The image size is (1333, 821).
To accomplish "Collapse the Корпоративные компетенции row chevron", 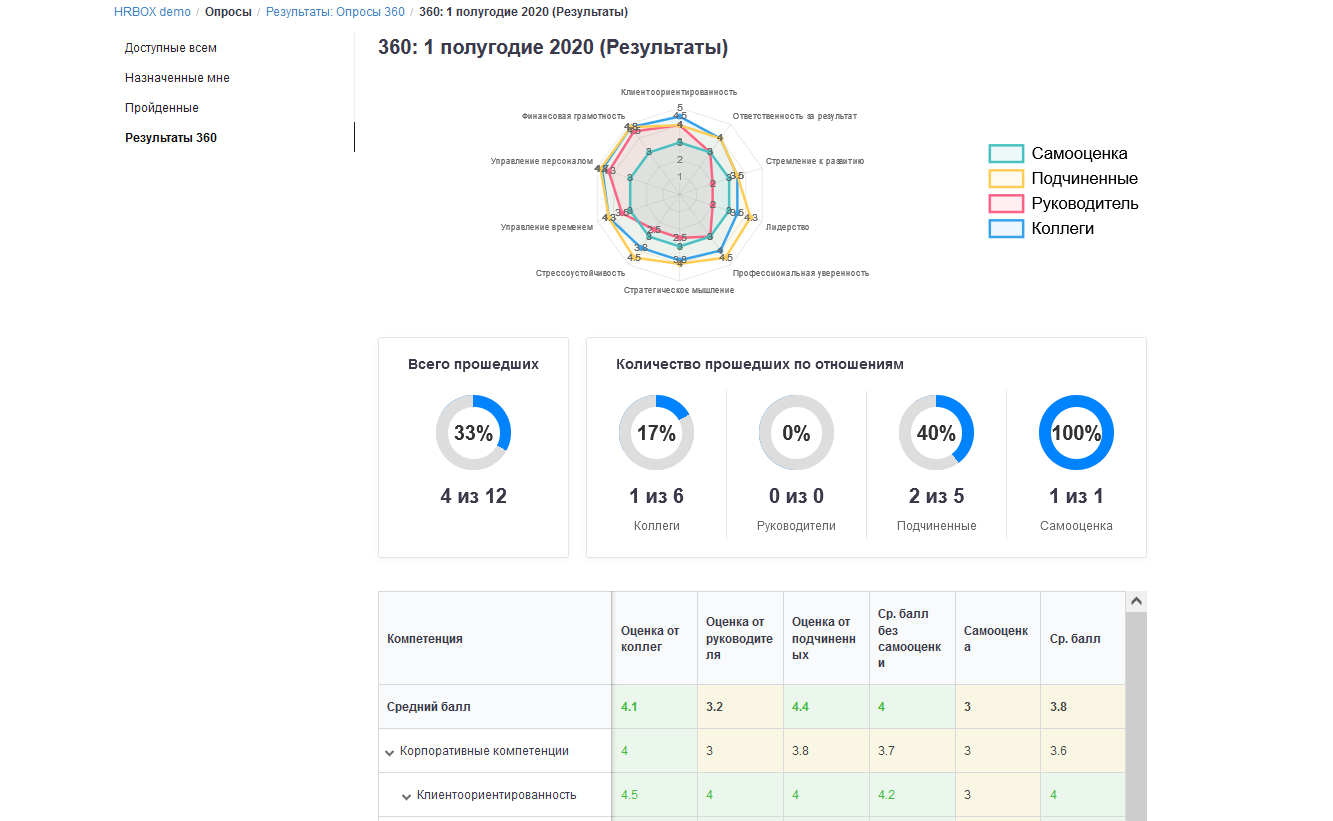I will point(390,752).
